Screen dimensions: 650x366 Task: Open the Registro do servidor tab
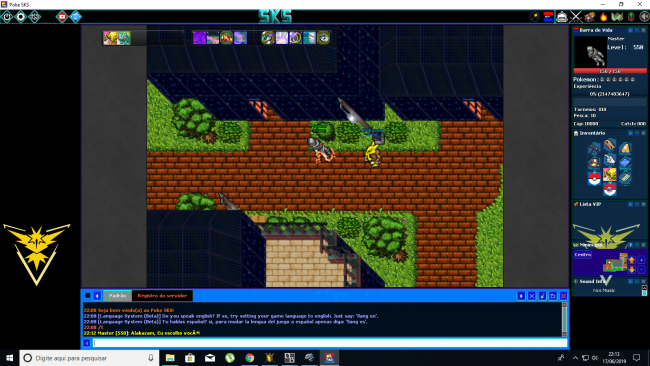(162, 296)
